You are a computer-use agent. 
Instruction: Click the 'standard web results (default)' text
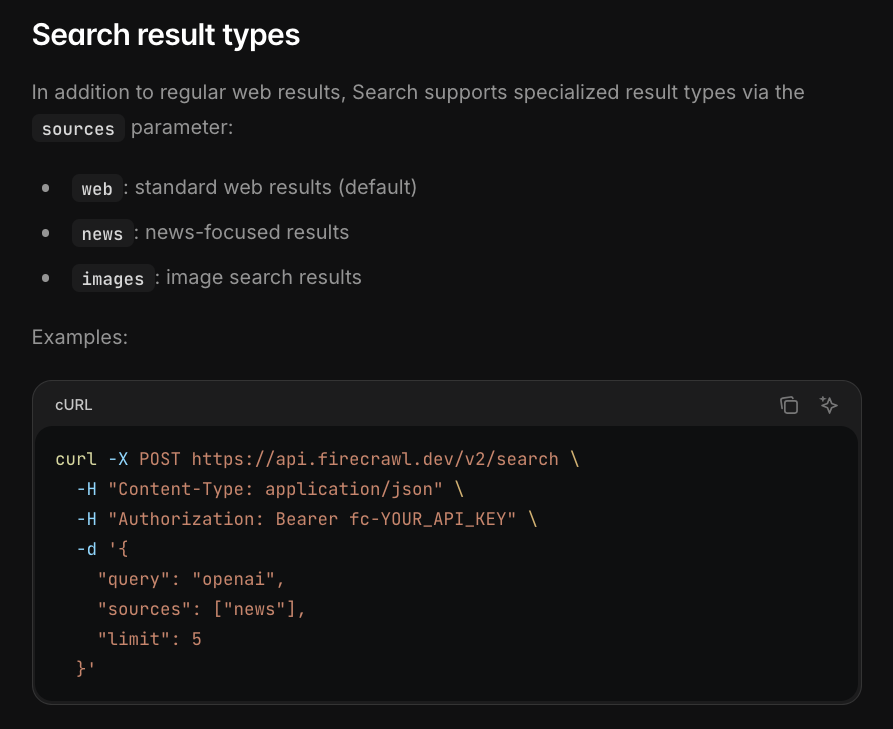pos(276,188)
